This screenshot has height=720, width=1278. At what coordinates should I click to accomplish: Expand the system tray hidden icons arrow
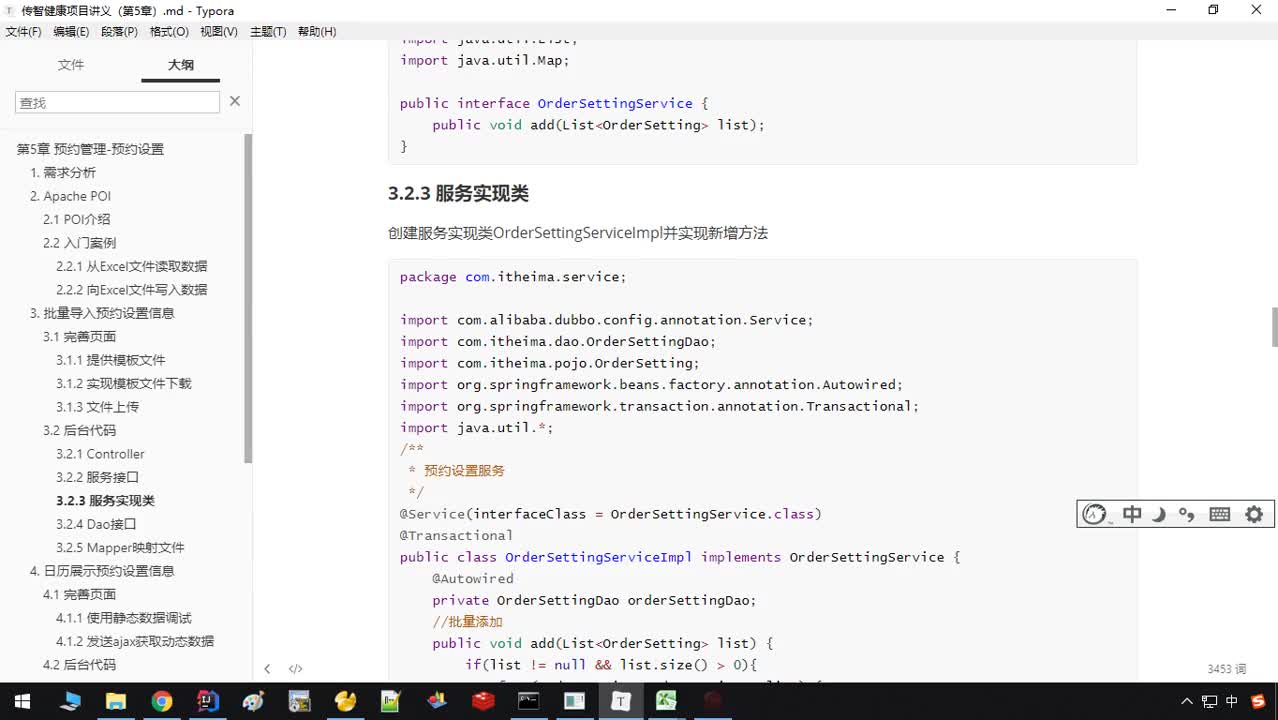(x=1187, y=701)
